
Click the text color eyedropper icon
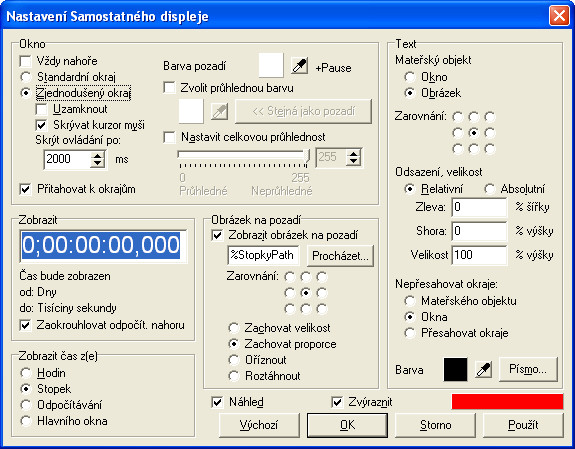483,369
